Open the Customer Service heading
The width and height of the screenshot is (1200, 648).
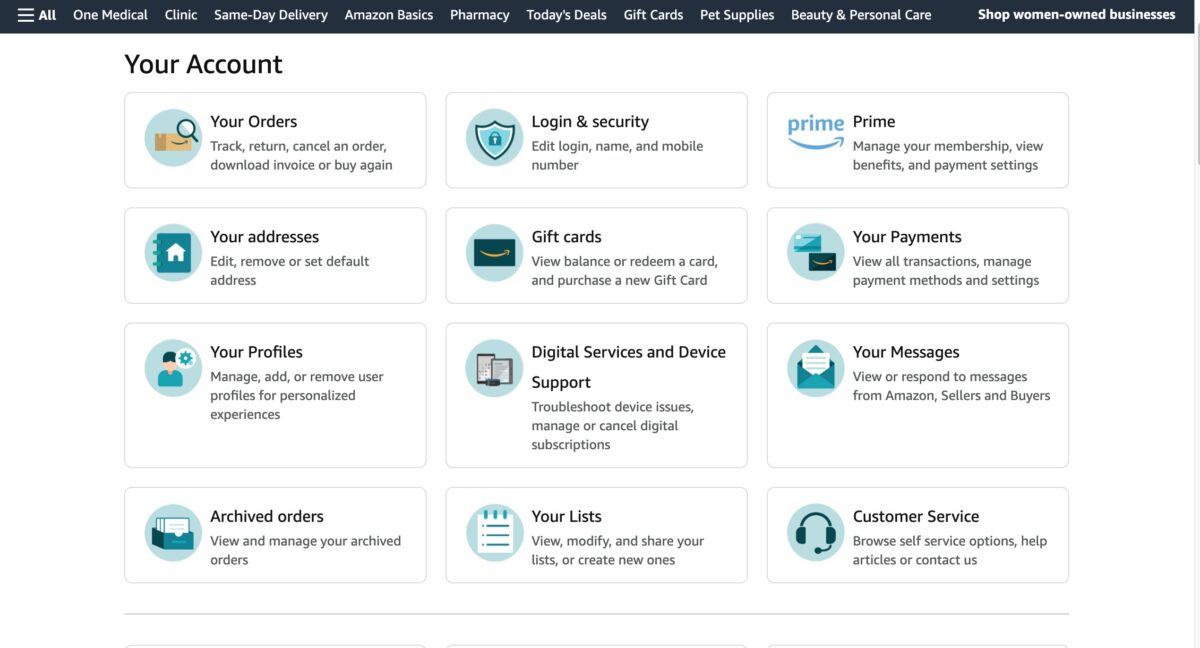916,516
